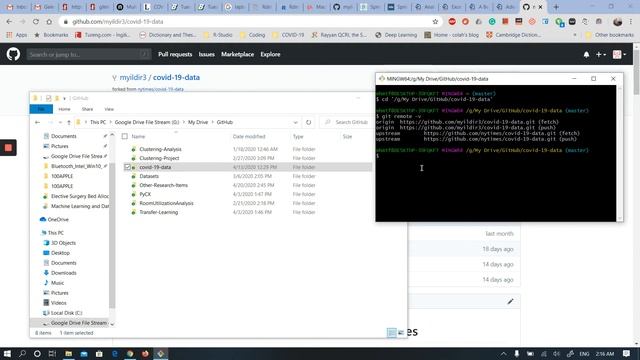Select the PyCK folder
The image size is (640, 360).
click(x=145, y=194)
